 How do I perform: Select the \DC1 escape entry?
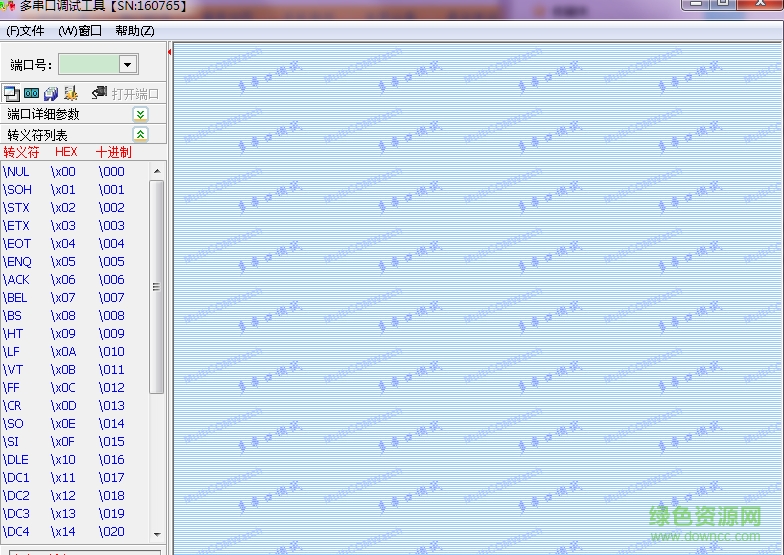(x=16, y=478)
